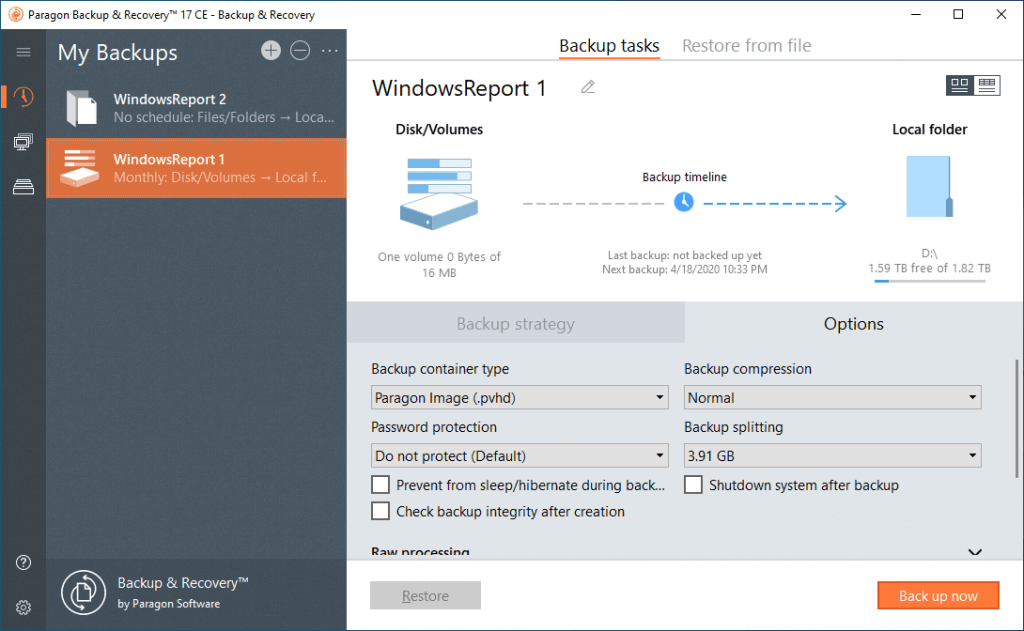The height and width of the screenshot is (631, 1024).
Task: Minimize the Paragon window
Action: pyautogui.click(x=916, y=14)
